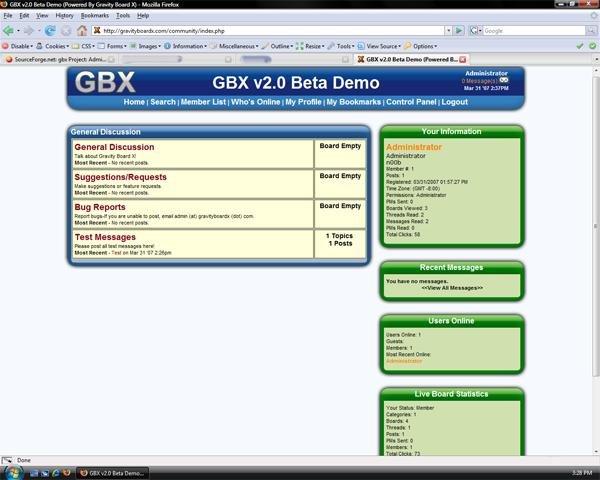Click Show Desktop quick launch icon
The width and height of the screenshot is (600, 480).
34,473
